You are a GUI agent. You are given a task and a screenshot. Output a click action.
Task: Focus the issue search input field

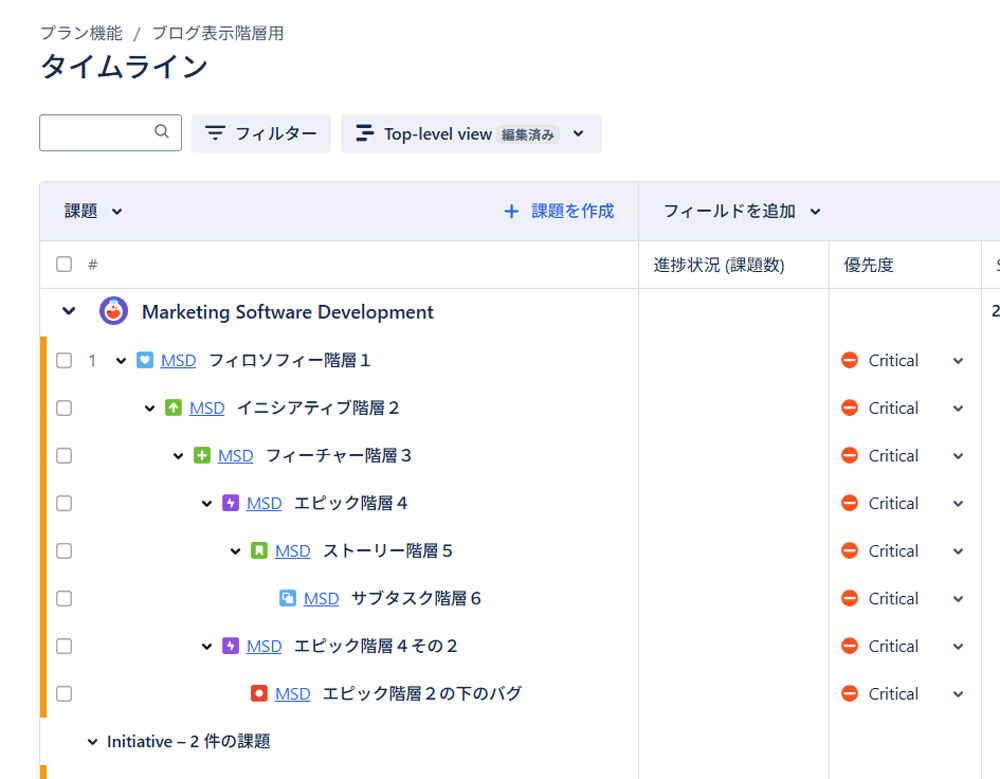coord(110,133)
